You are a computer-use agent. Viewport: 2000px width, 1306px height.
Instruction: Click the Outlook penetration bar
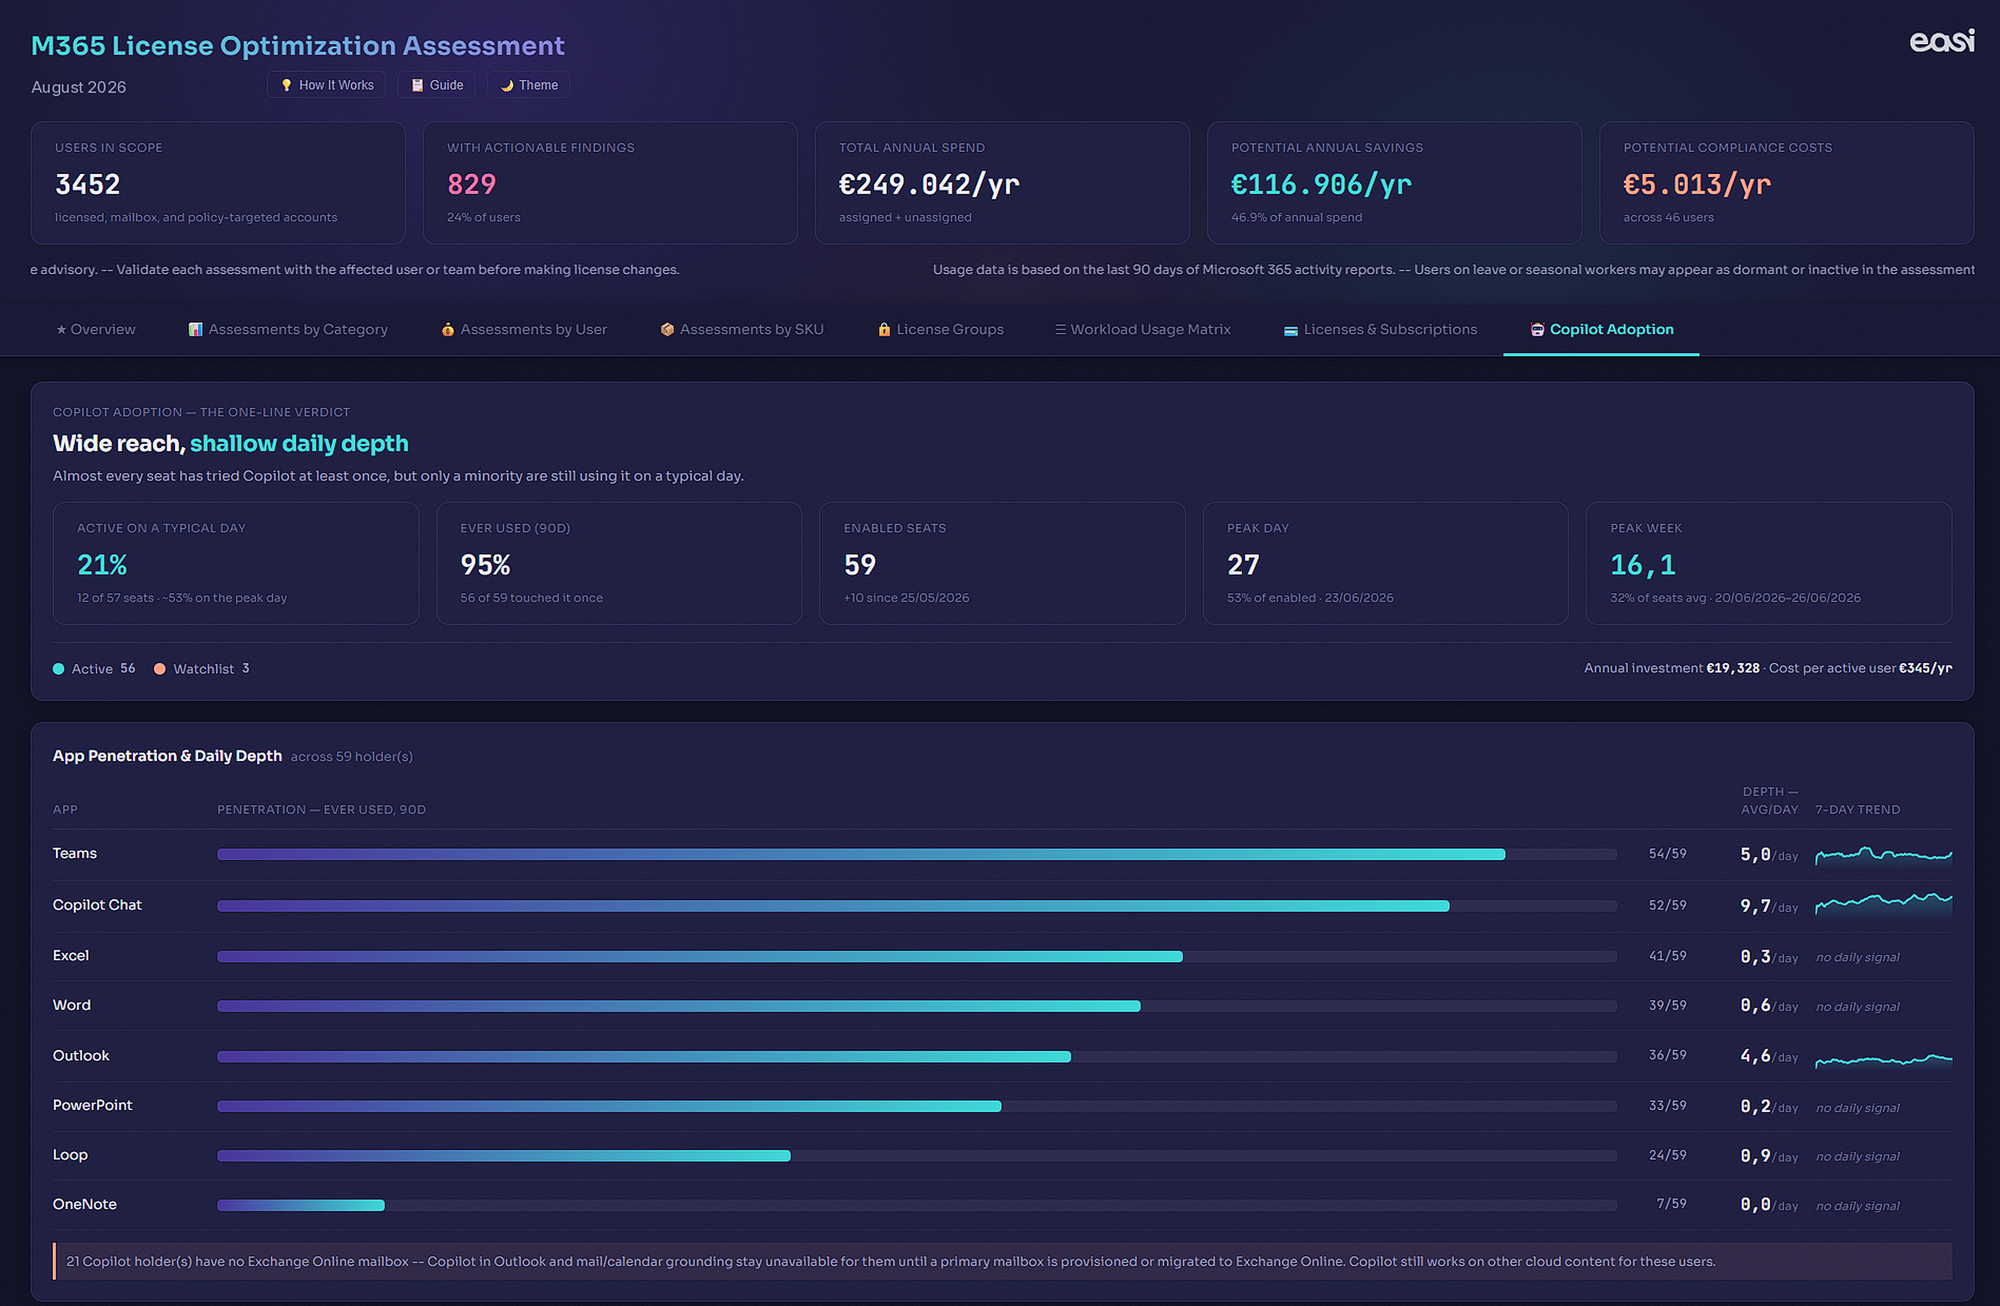click(917, 1057)
